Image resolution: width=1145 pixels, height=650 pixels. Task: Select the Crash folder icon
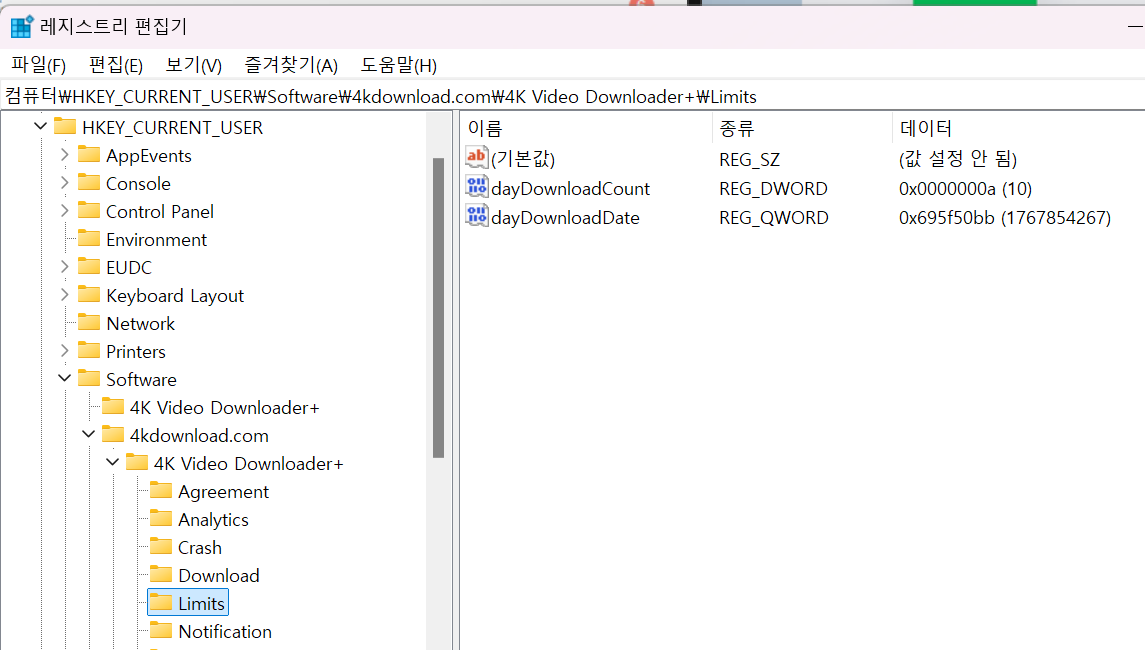pos(161,546)
